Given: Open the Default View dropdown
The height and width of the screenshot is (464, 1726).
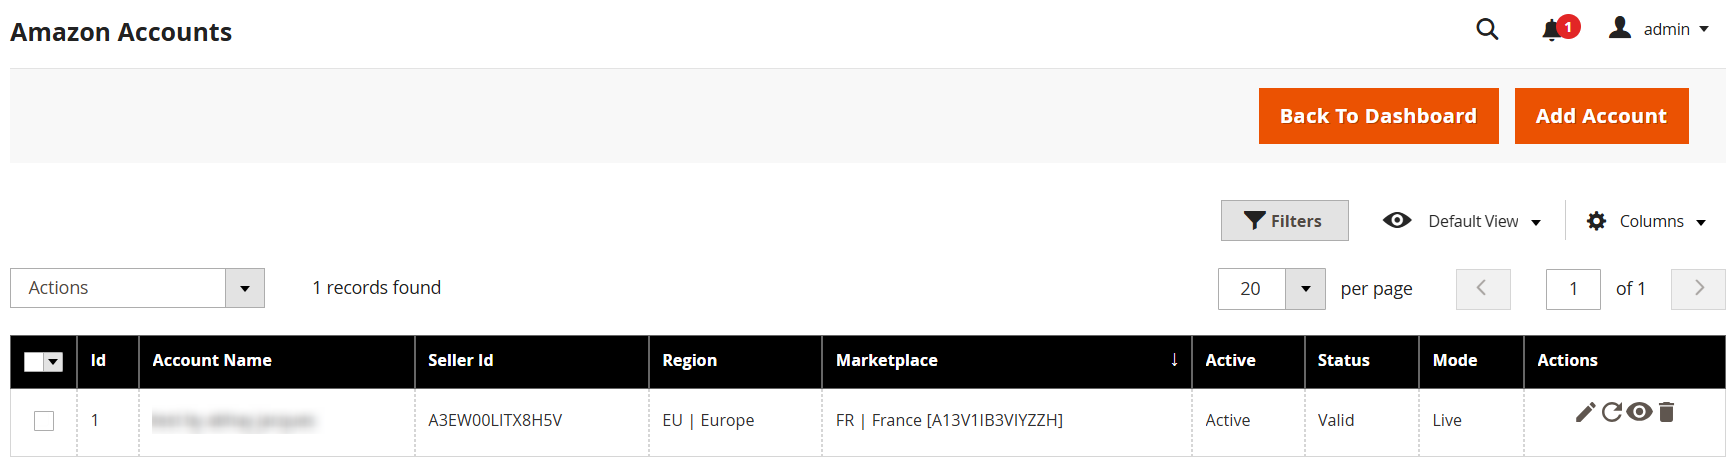Looking at the screenshot, I should tap(1462, 221).
